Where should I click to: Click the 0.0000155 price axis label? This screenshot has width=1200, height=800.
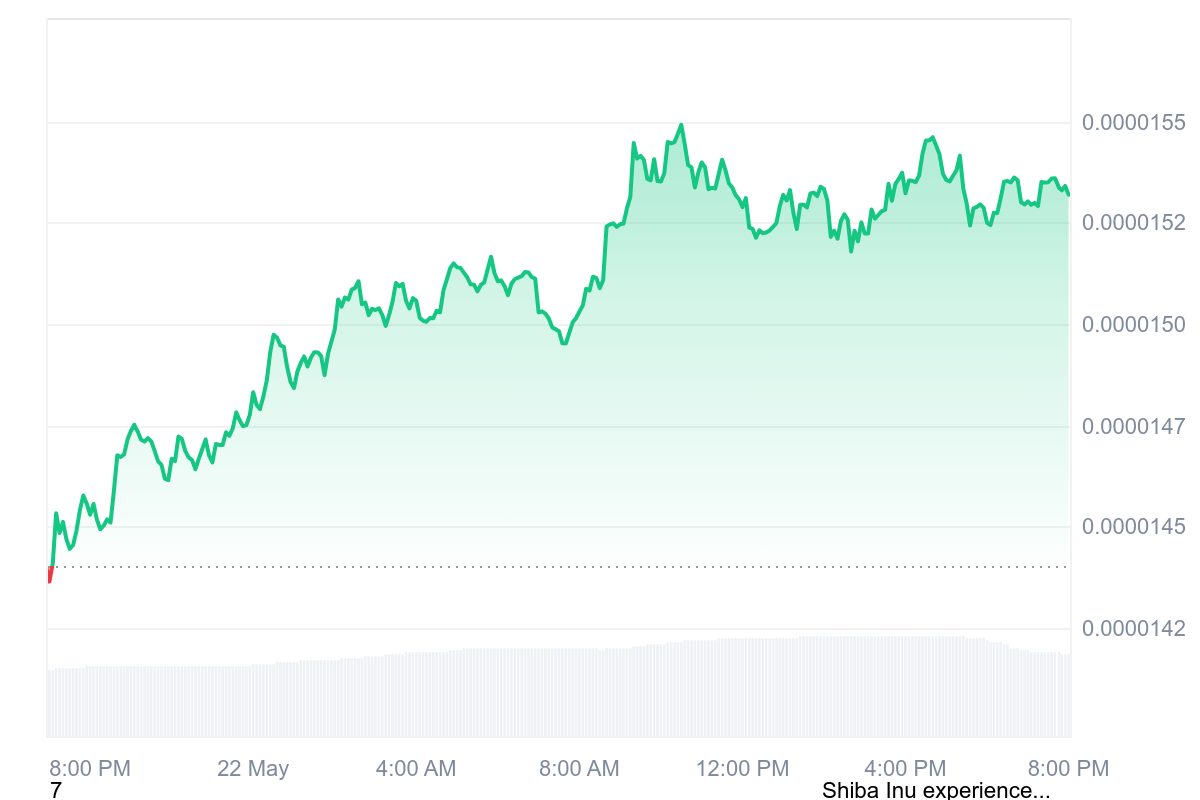[x=1133, y=123]
